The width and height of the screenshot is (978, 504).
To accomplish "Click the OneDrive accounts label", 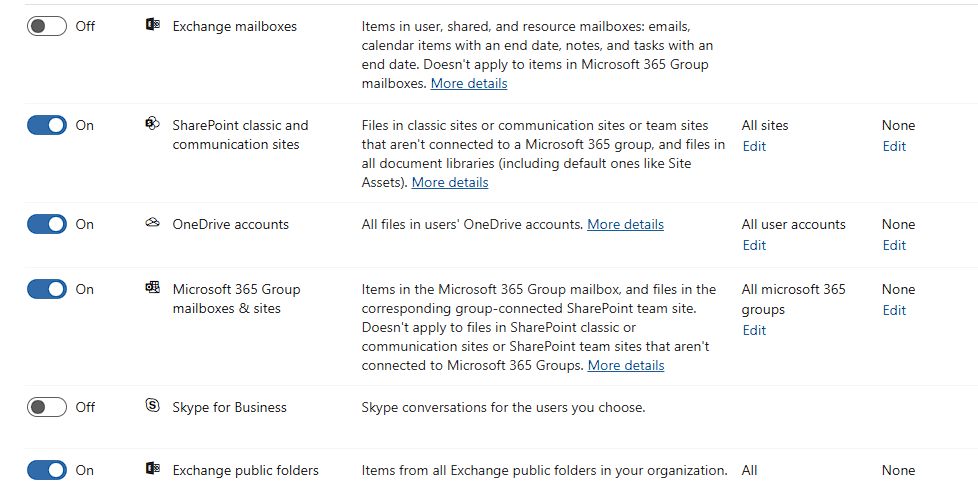I will pos(231,225).
